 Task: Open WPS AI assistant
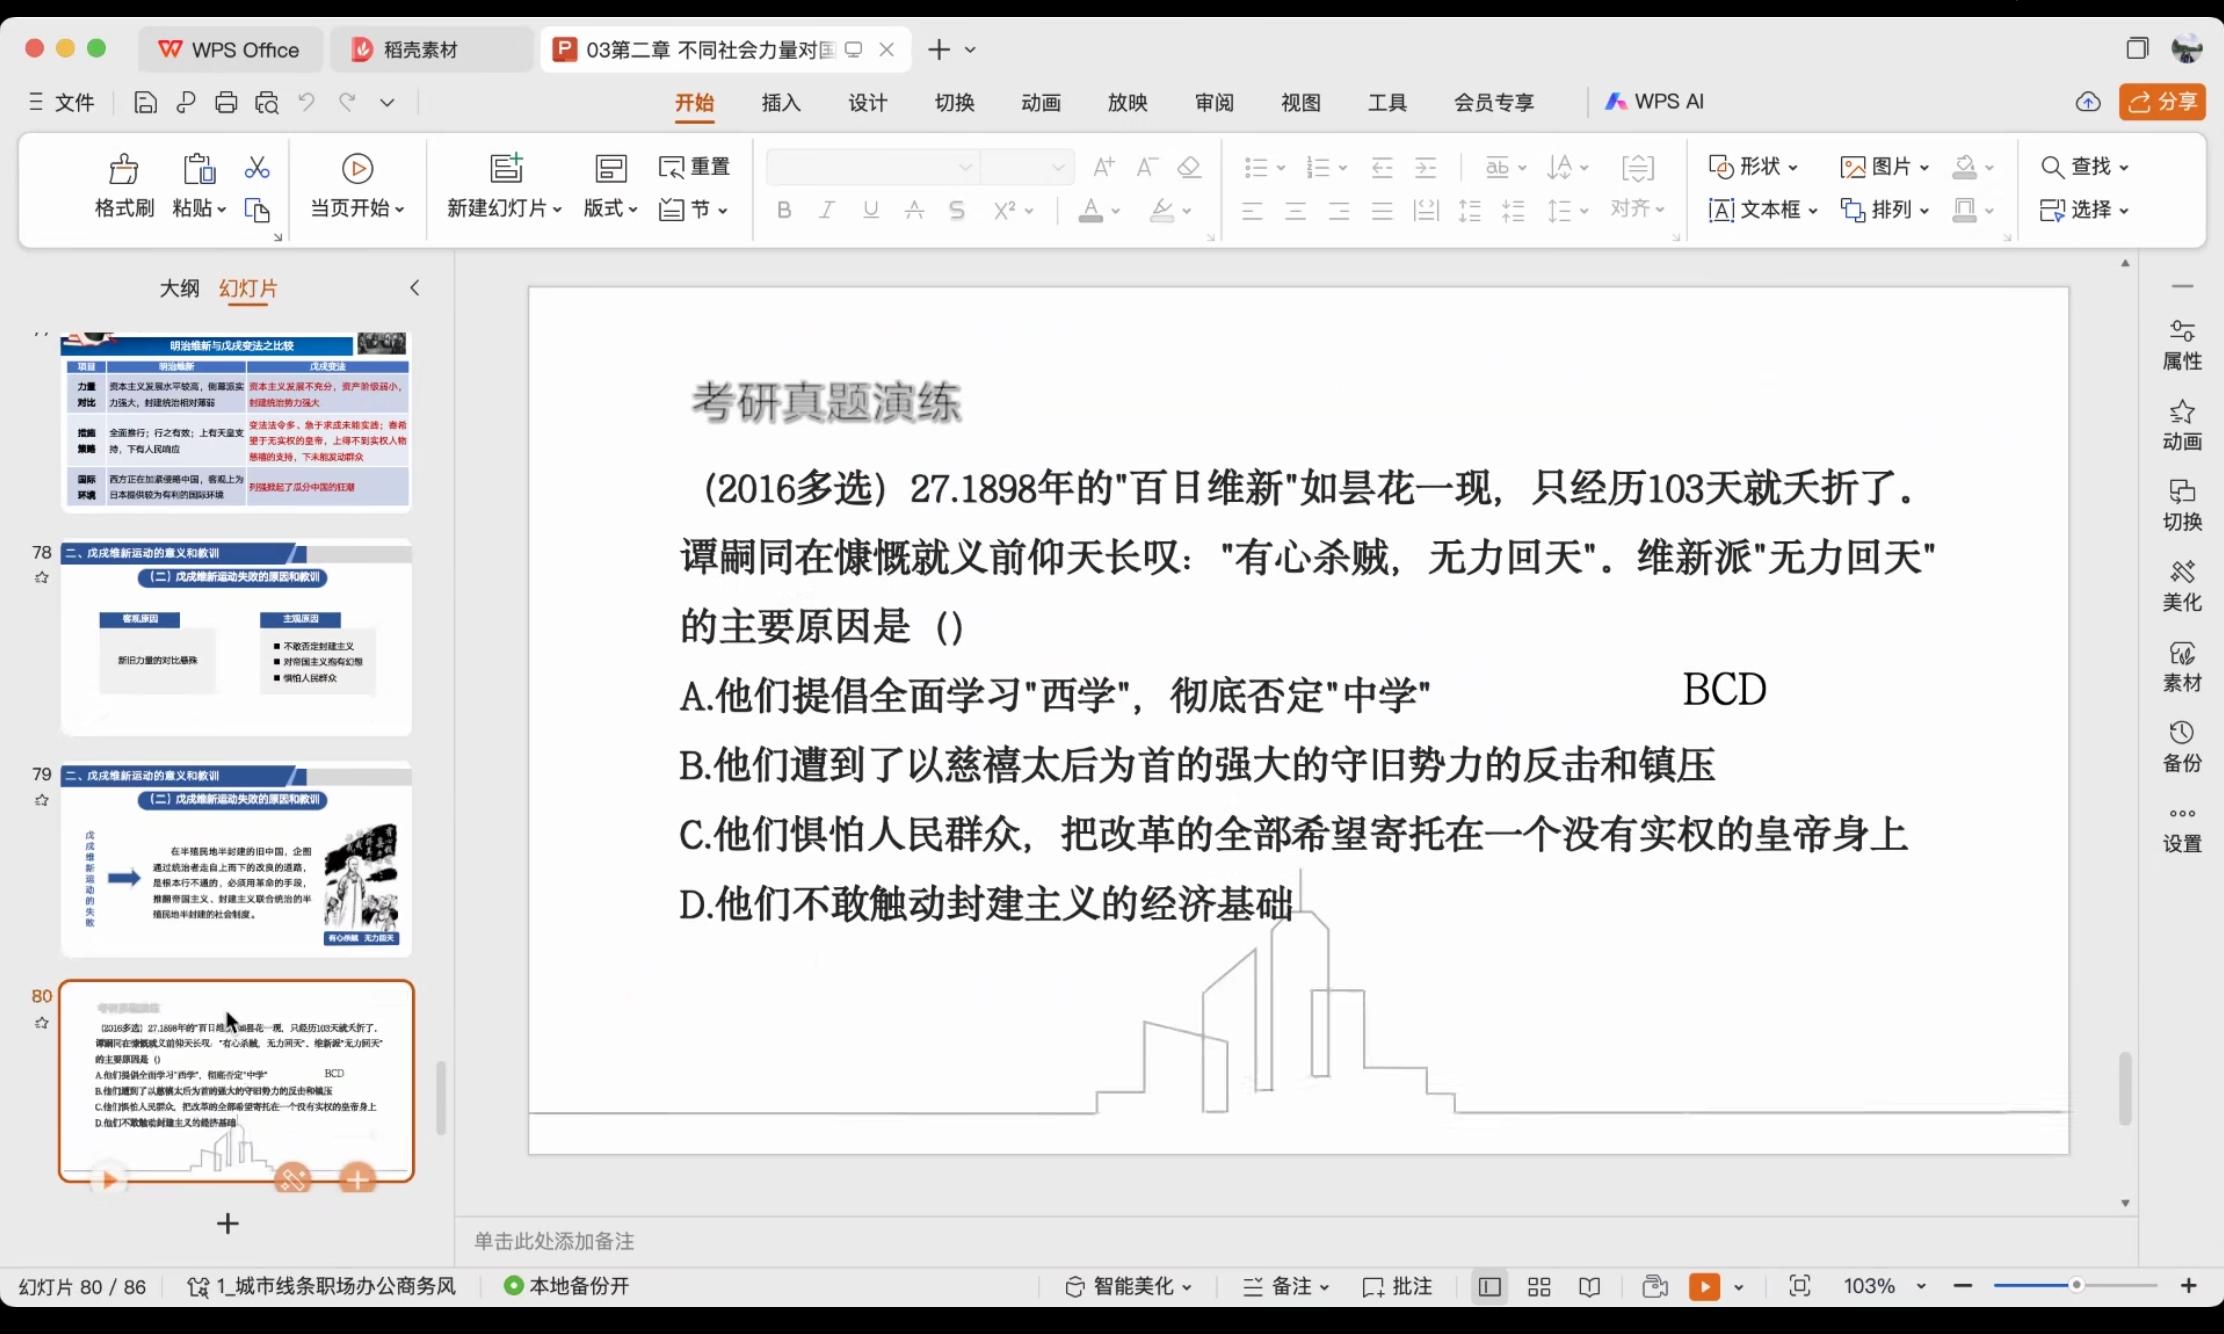(1654, 102)
